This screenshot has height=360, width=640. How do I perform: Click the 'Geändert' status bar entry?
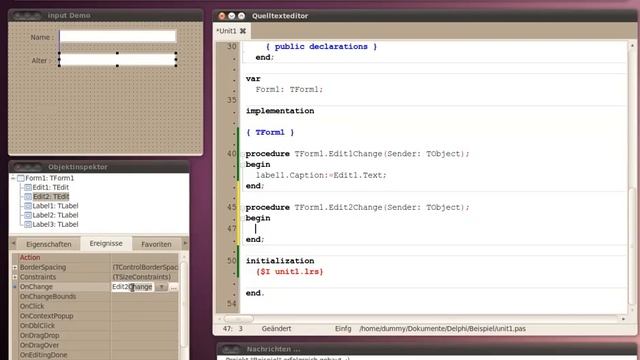[276, 329]
